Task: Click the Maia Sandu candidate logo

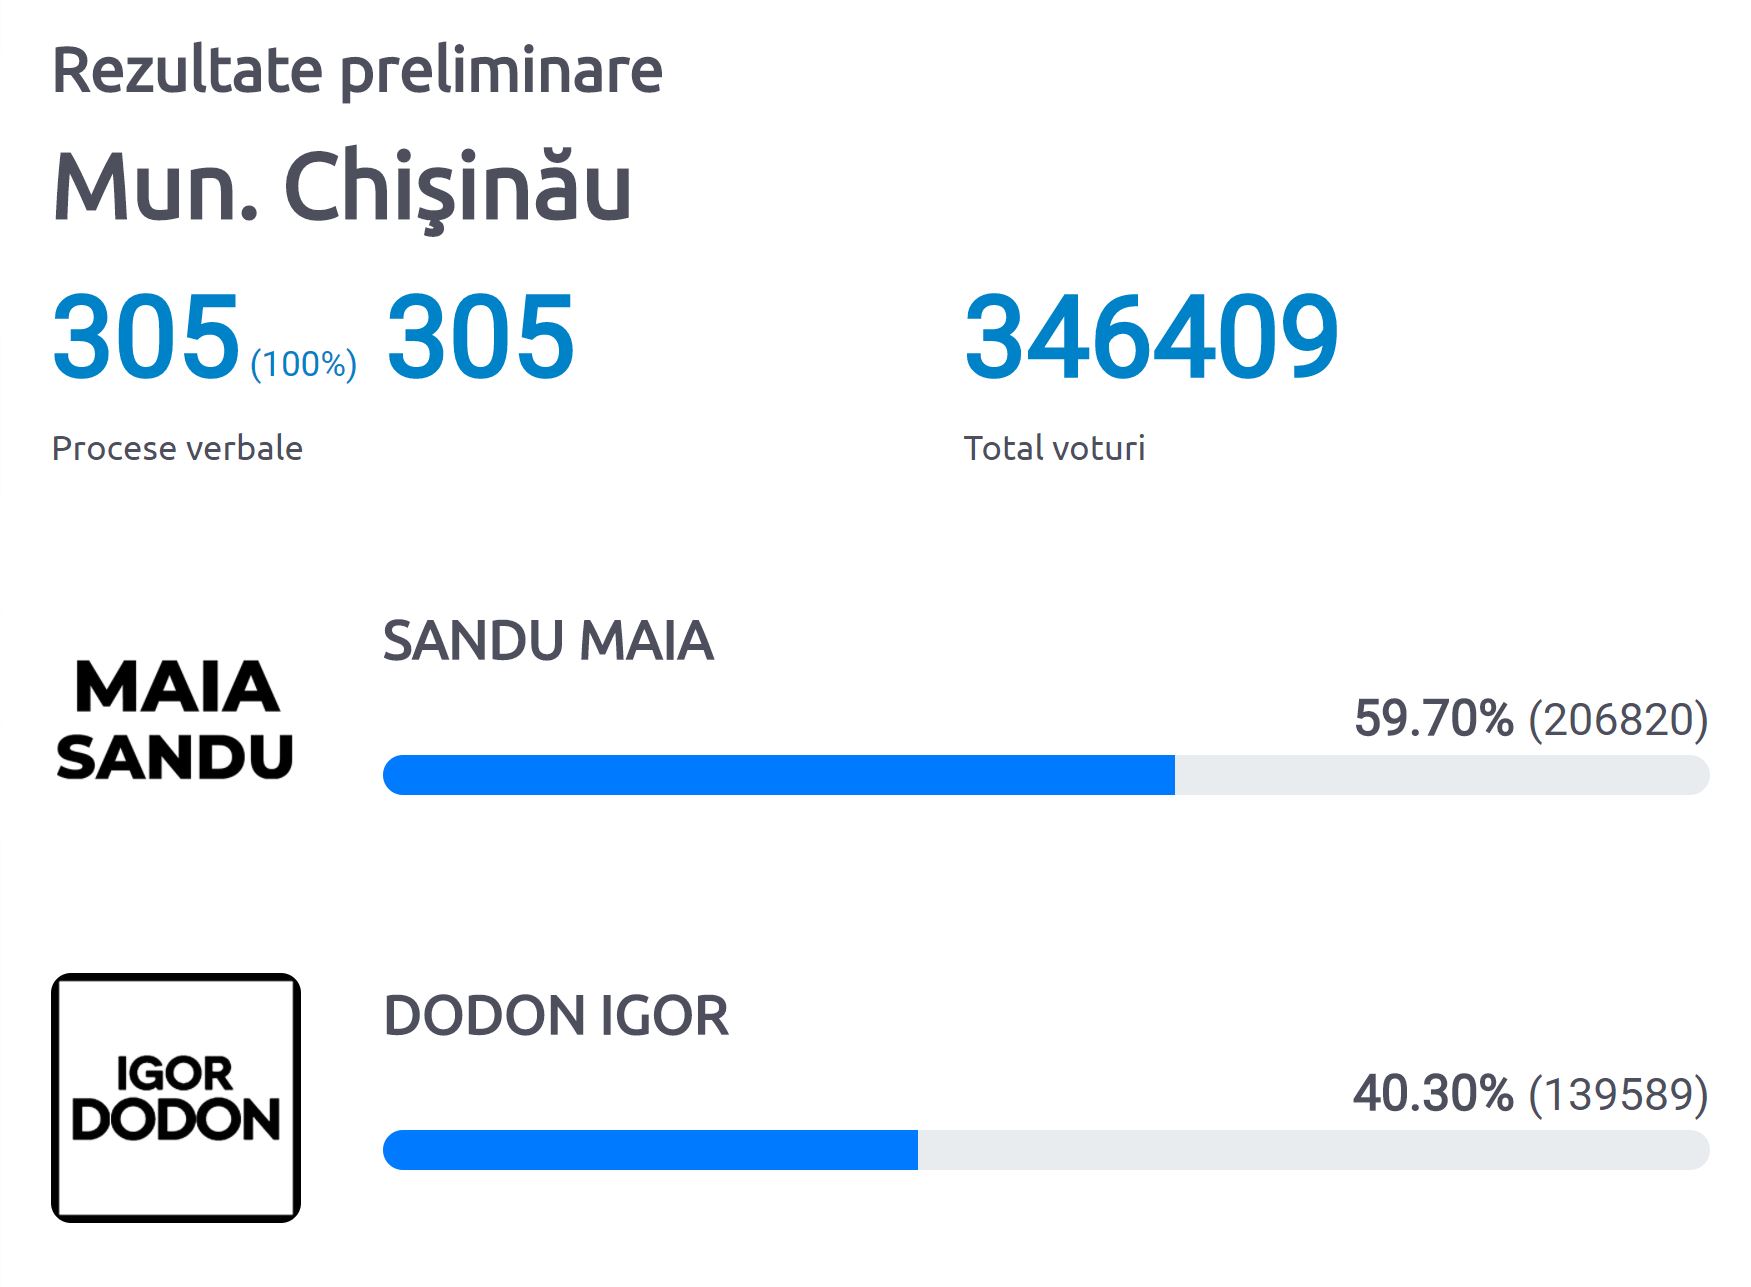Action: pyautogui.click(x=176, y=719)
